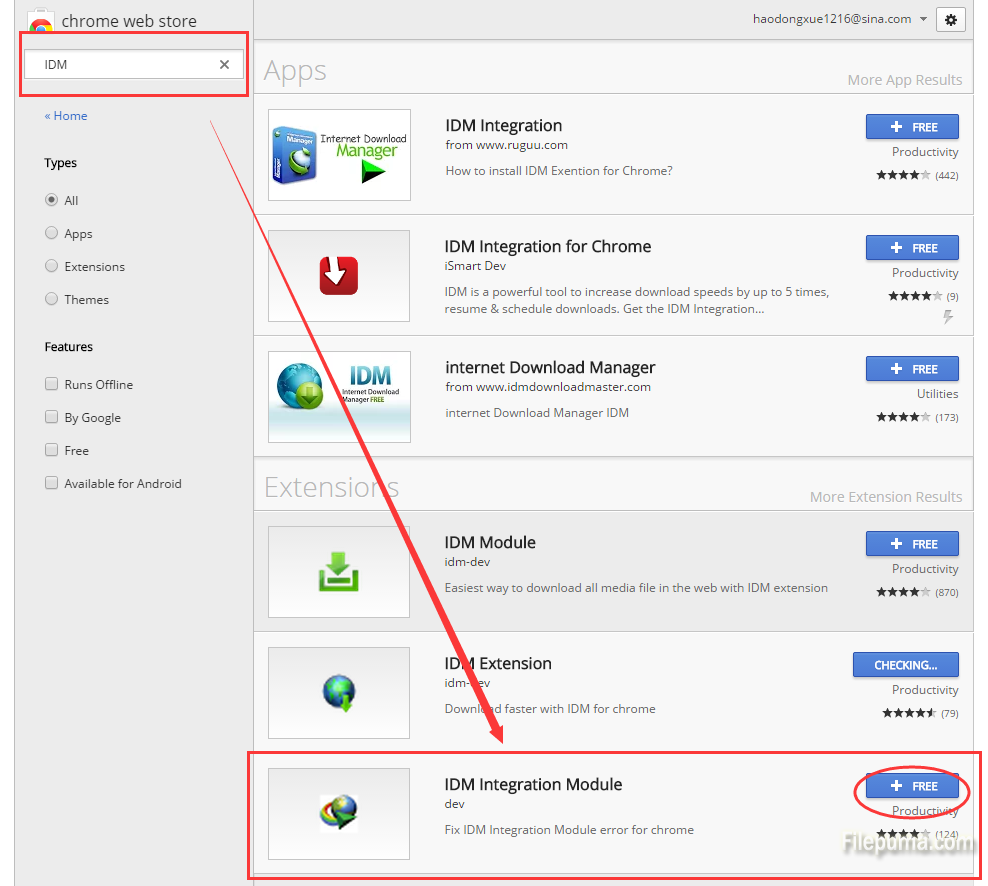
Task: Click the settings gear icon
Action: pyautogui.click(x=950, y=20)
